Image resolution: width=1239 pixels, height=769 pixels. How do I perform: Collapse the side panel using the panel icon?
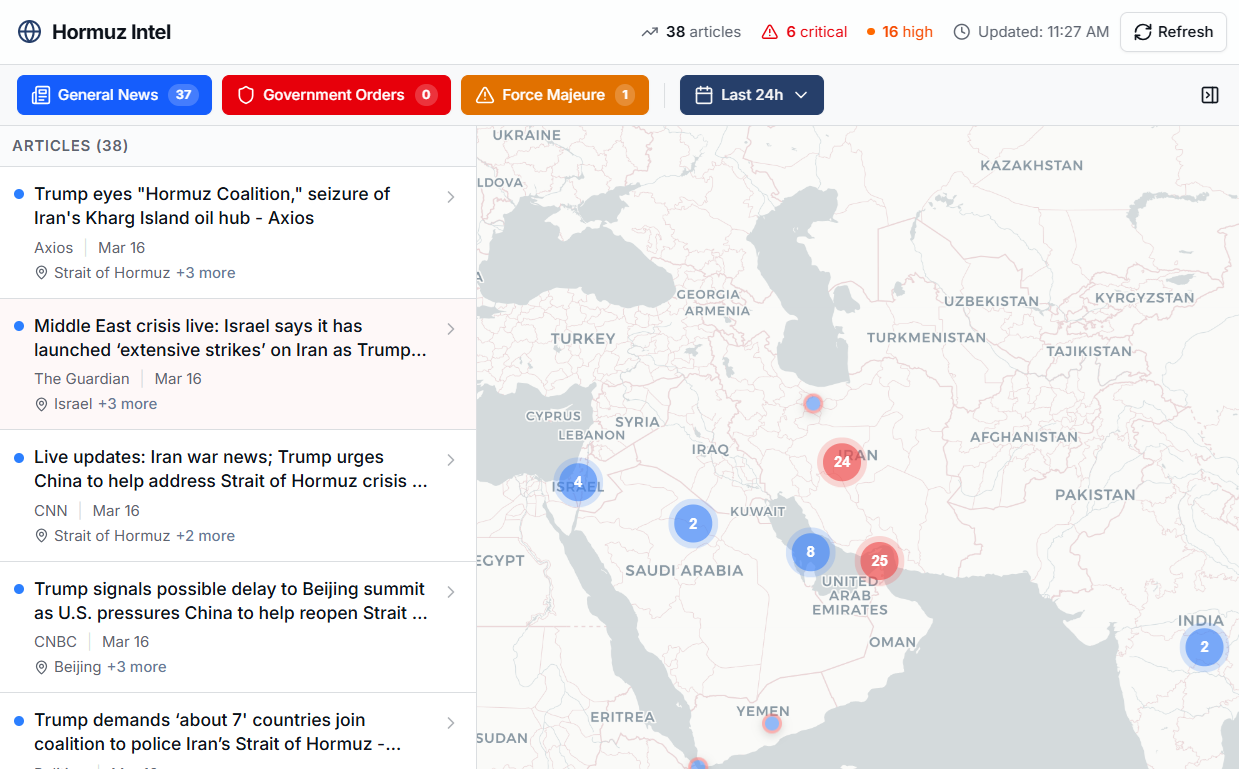[1210, 95]
